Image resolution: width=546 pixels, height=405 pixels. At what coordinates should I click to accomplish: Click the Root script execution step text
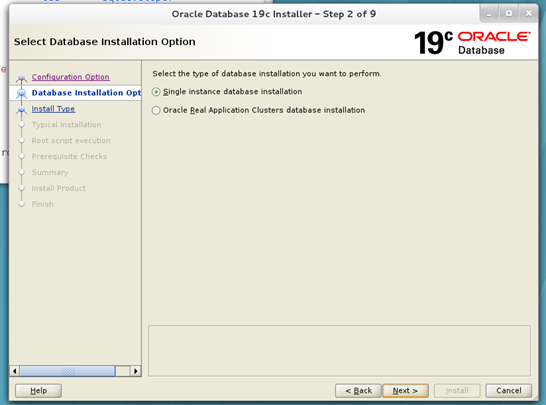pos(71,141)
